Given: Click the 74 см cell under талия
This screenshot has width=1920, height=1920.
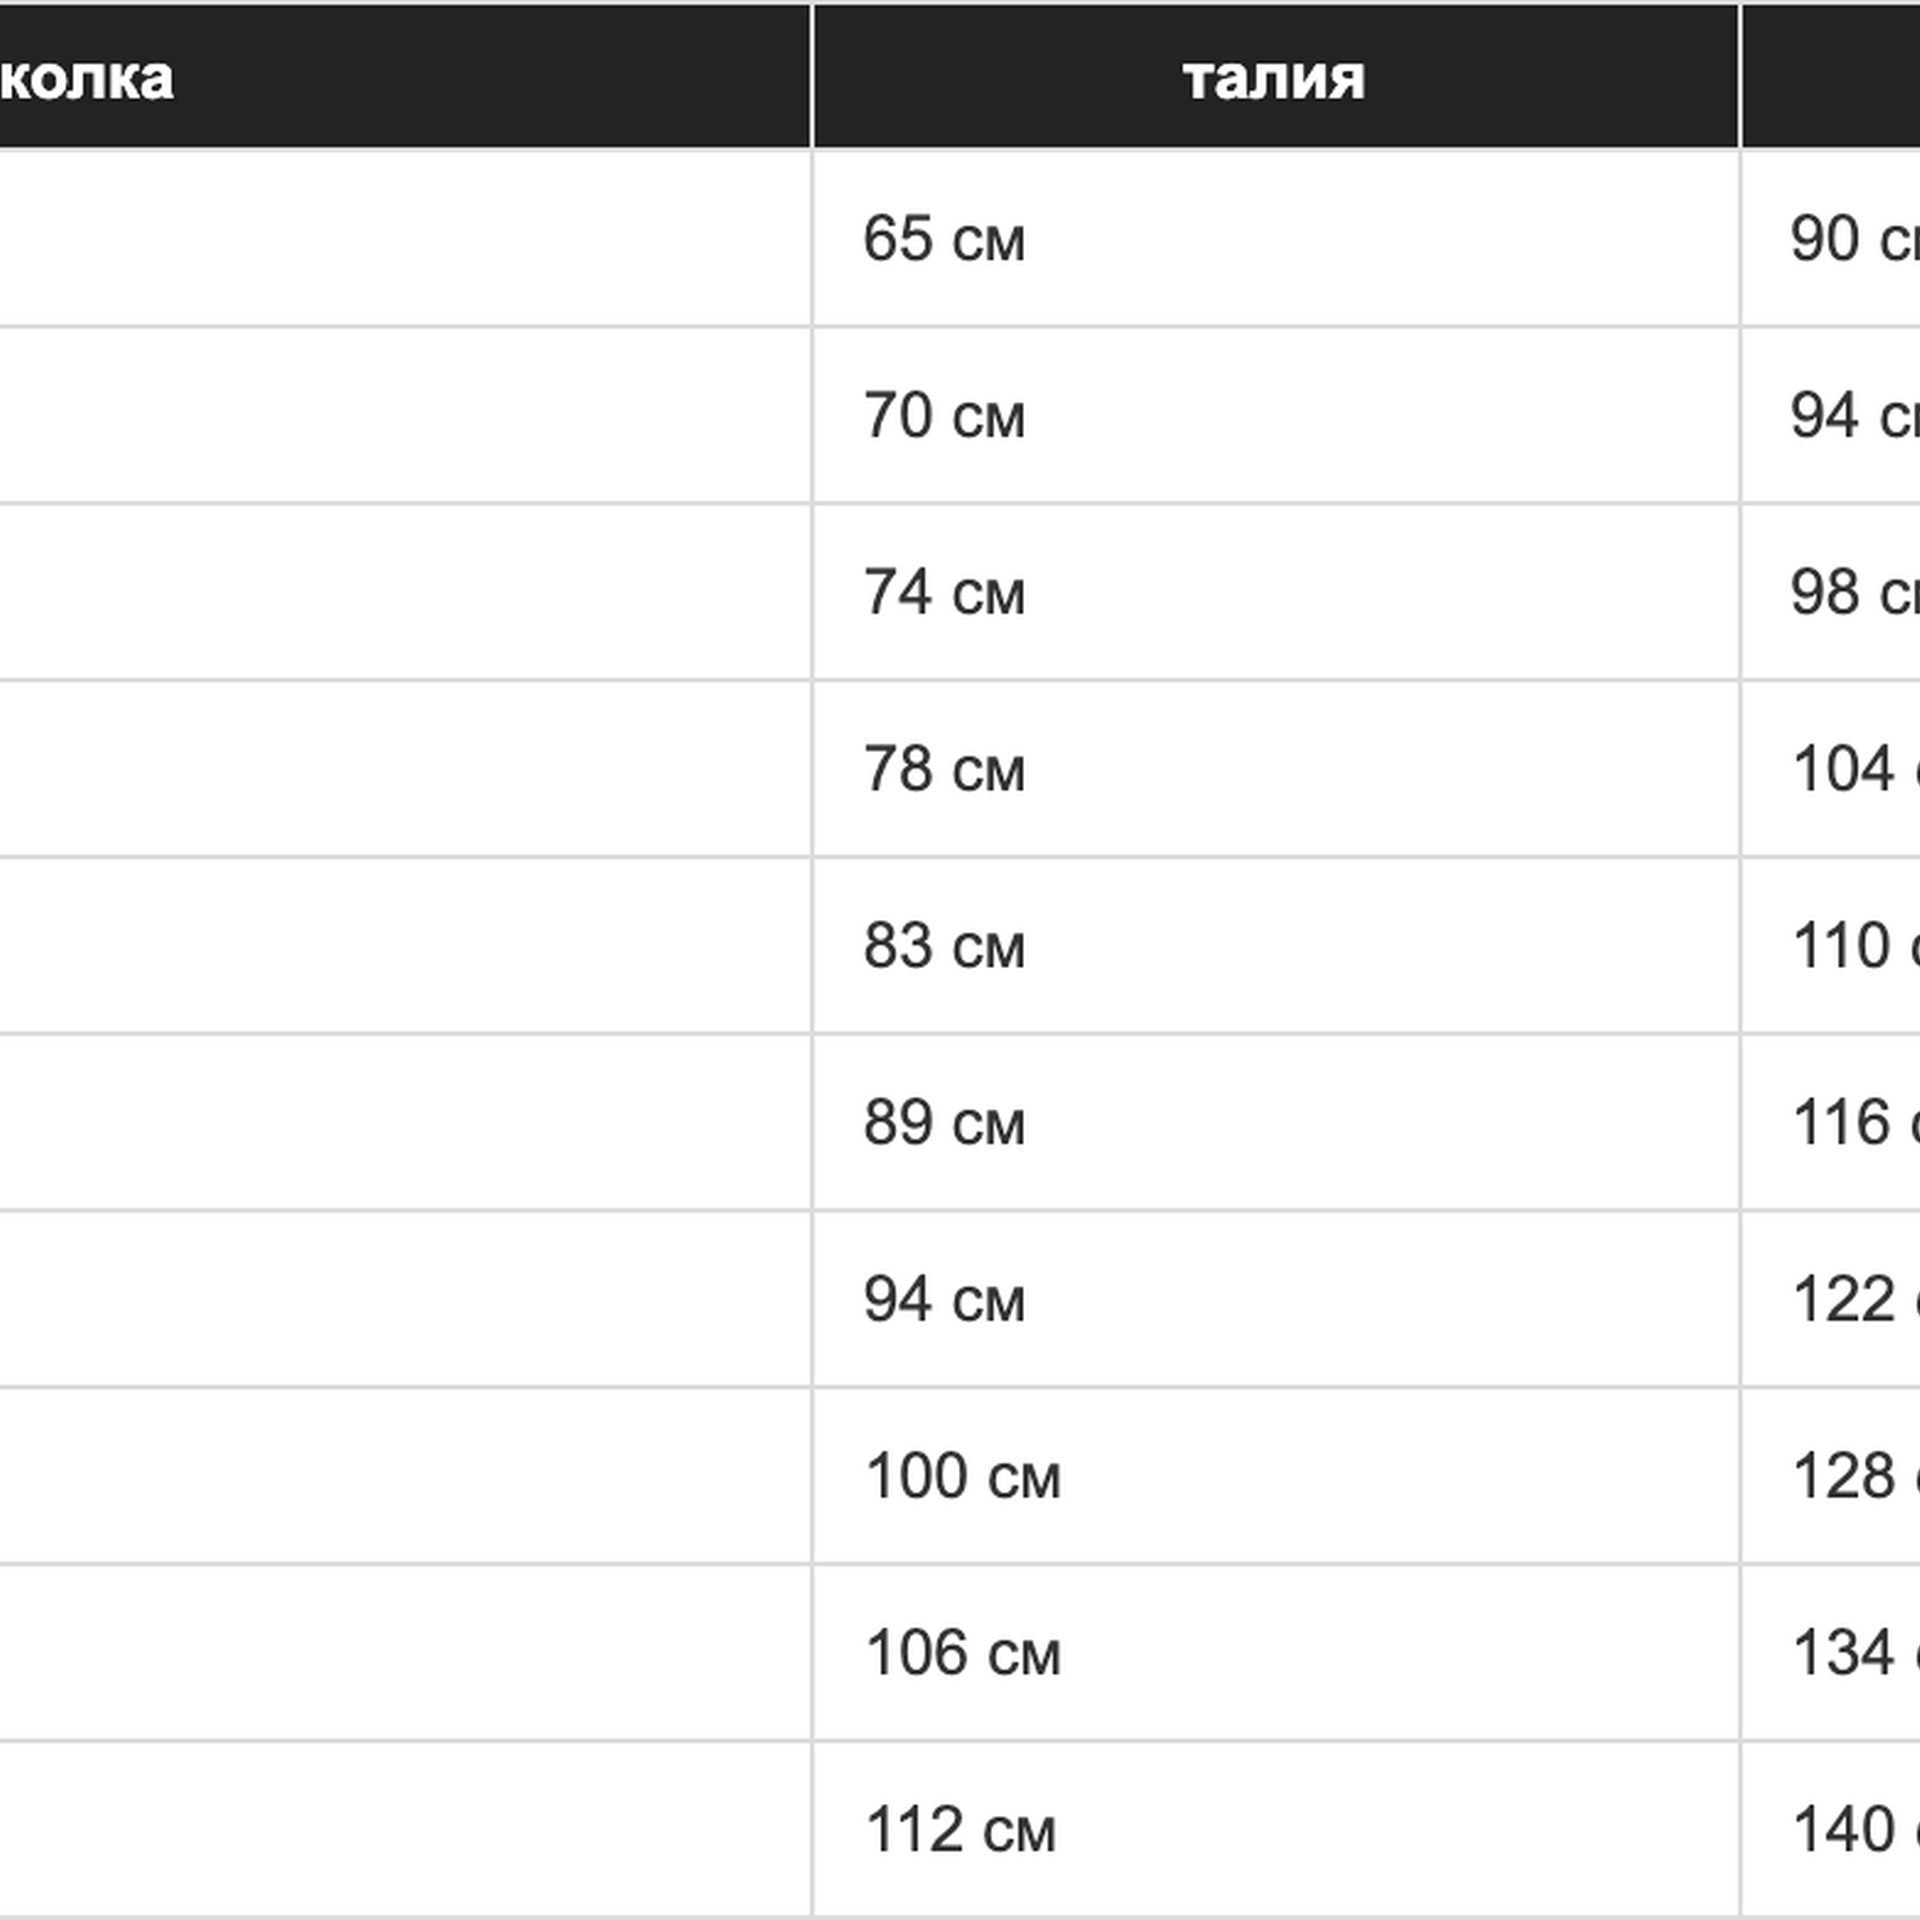Looking at the screenshot, I should click(x=944, y=592).
